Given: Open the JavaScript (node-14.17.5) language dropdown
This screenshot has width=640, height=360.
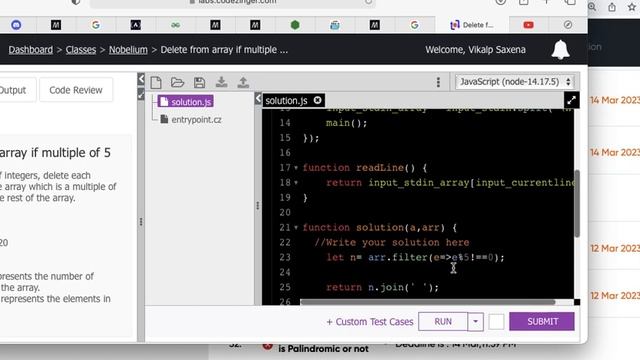Looking at the screenshot, I should click(515, 82).
